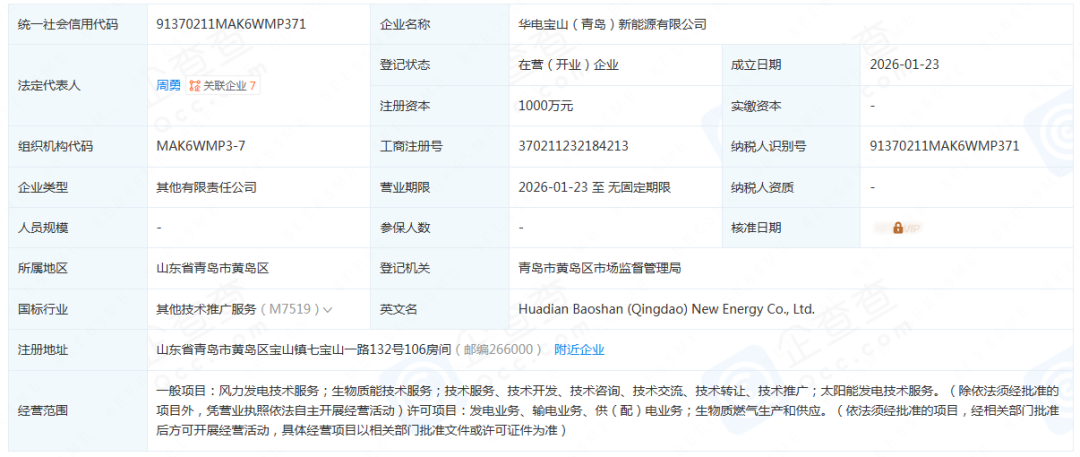Click the establishment date 2026-01-23 value

tap(904, 65)
